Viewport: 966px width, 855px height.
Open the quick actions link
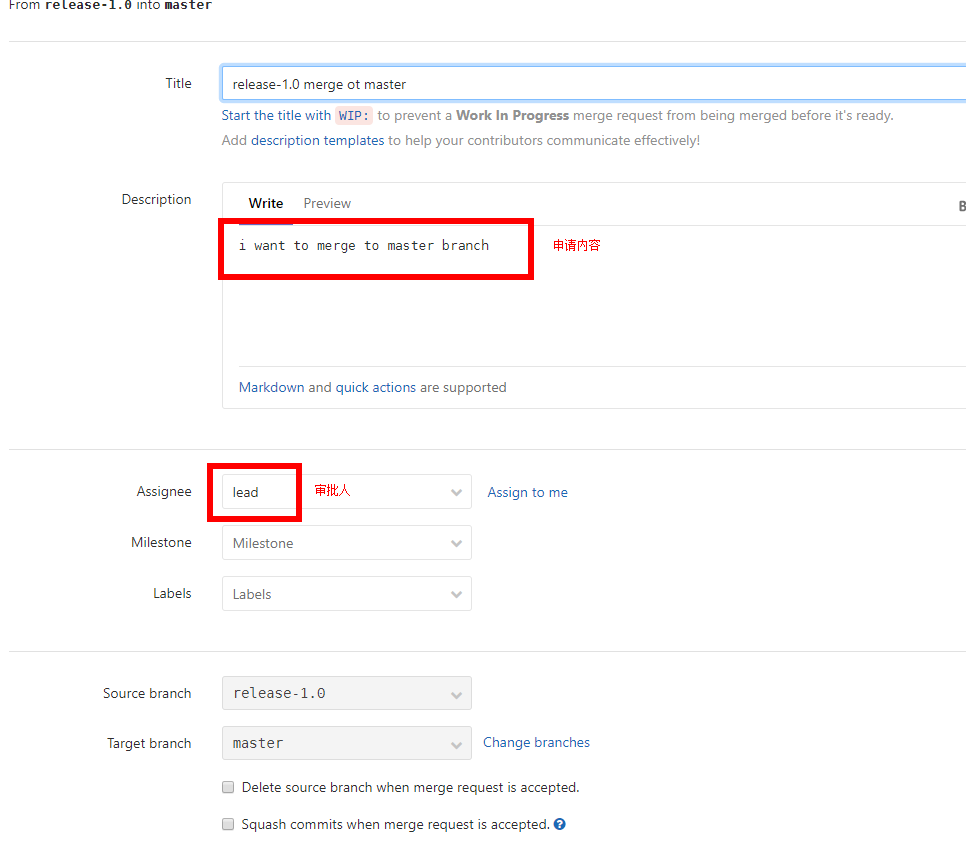click(x=375, y=387)
